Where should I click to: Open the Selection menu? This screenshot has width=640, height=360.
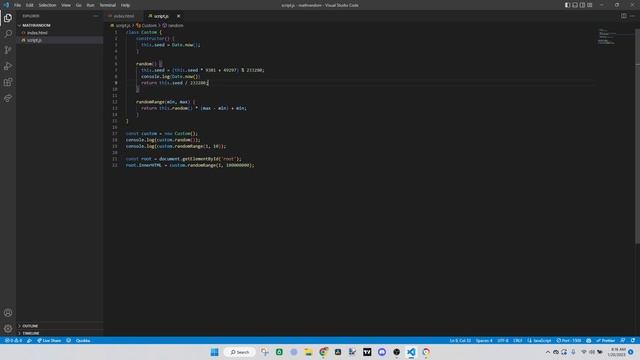pyautogui.click(x=47, y=5)
